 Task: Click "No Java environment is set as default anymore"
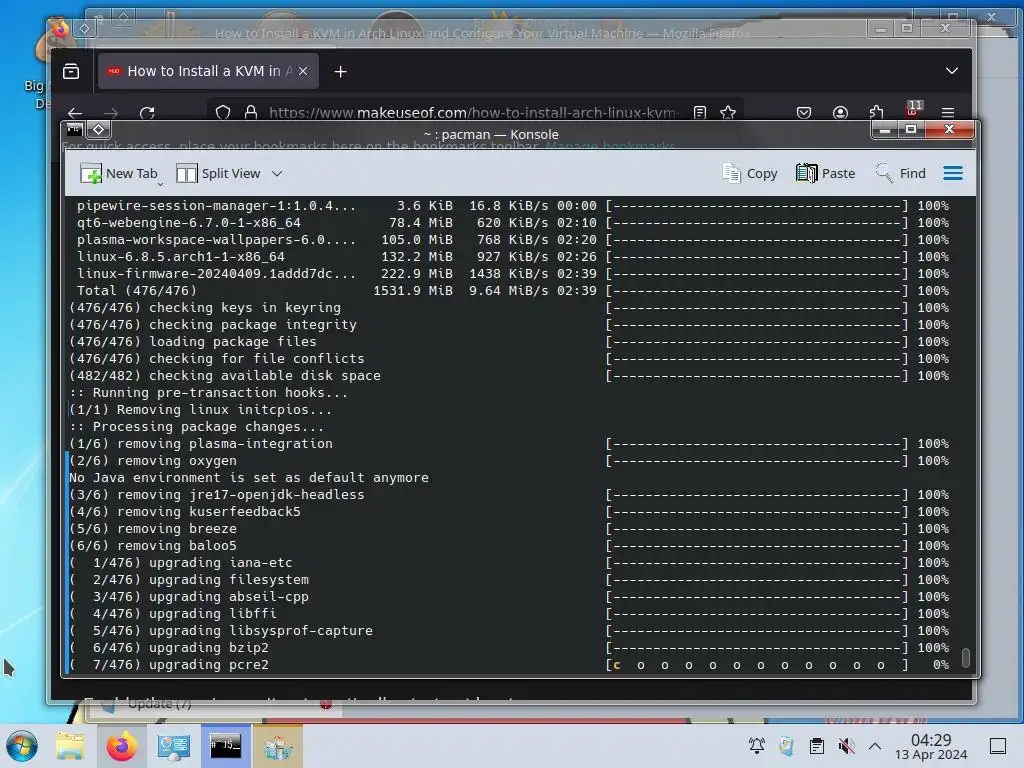pyautogui.click(x=249, y=477)
